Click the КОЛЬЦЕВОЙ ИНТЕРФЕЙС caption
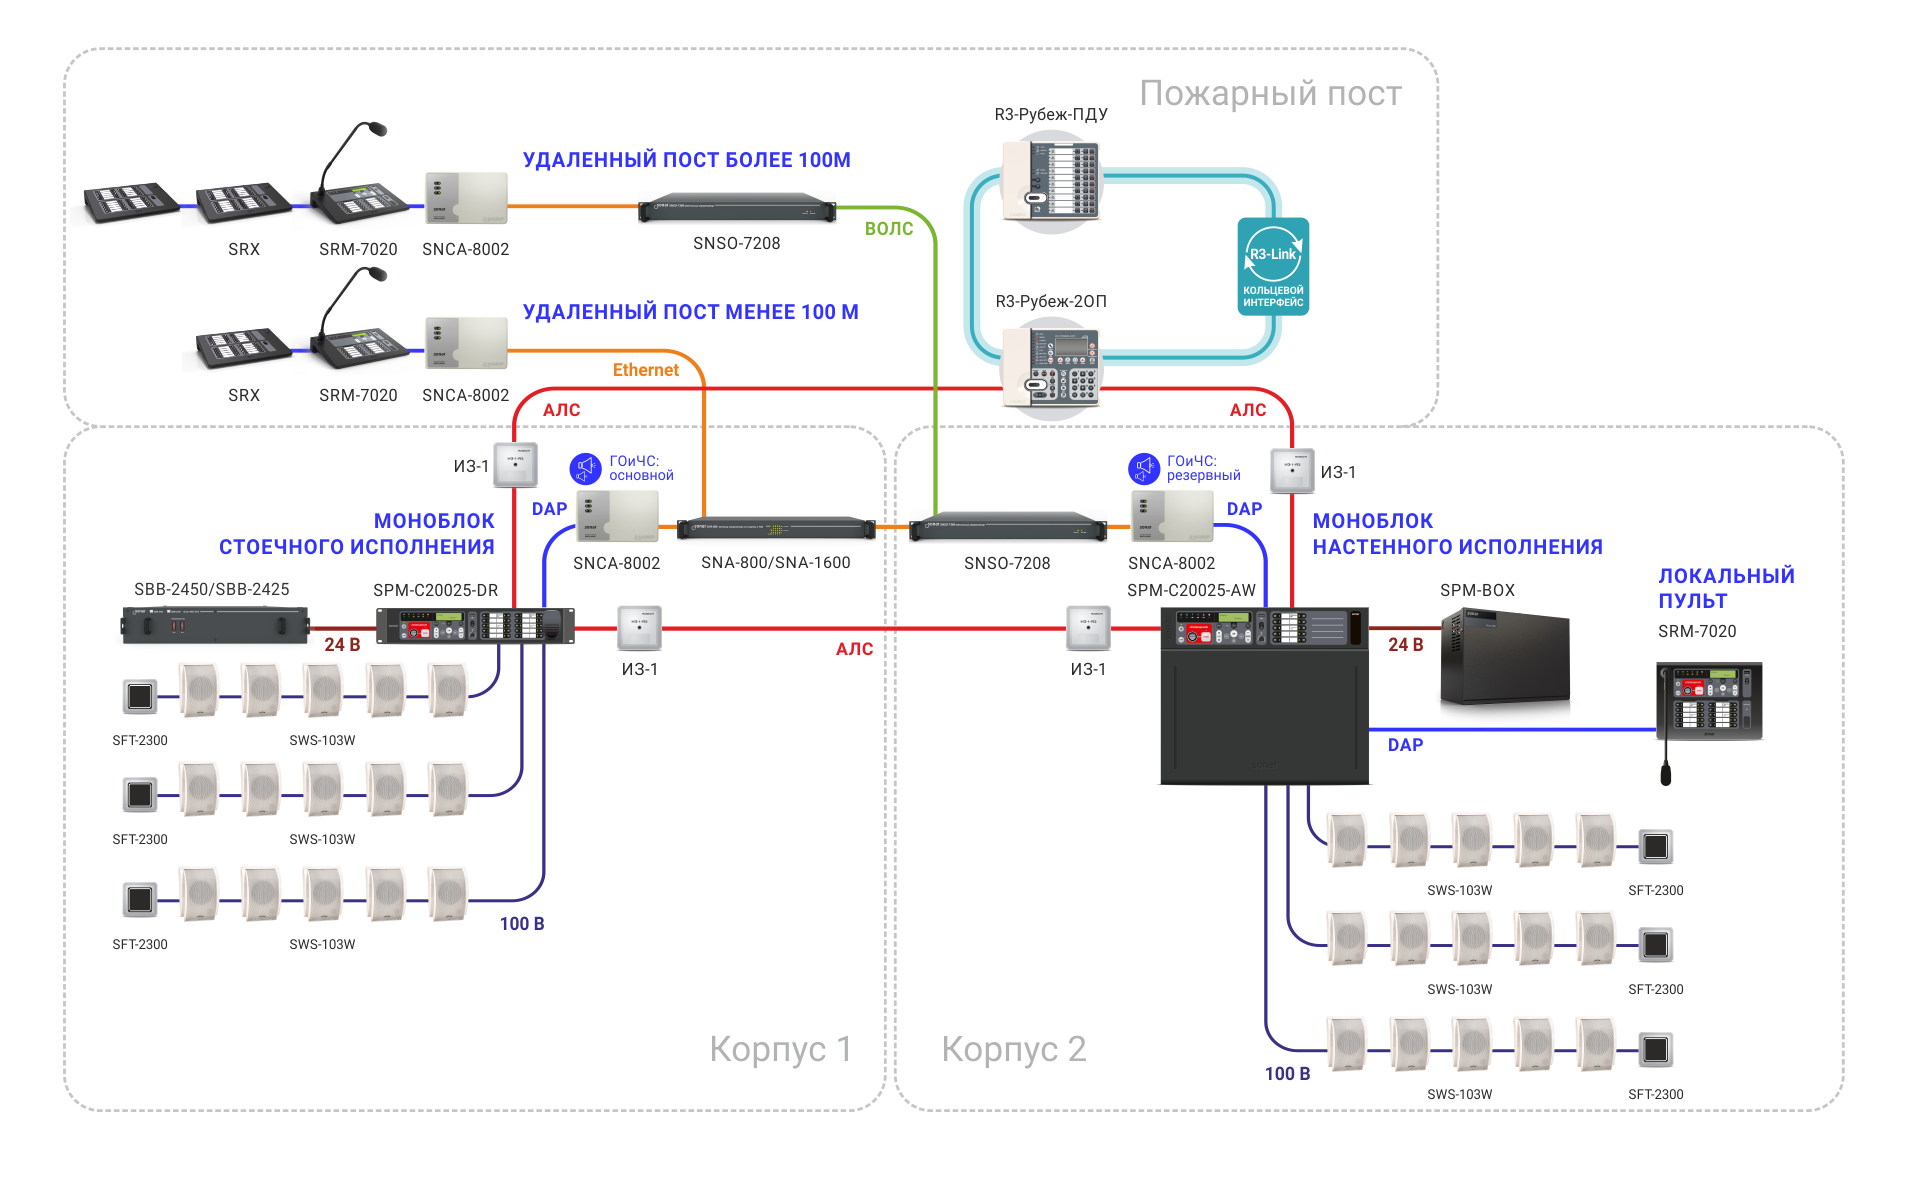The image size is (1914, 1180). pyautogui.click(x=1273, y=296)
